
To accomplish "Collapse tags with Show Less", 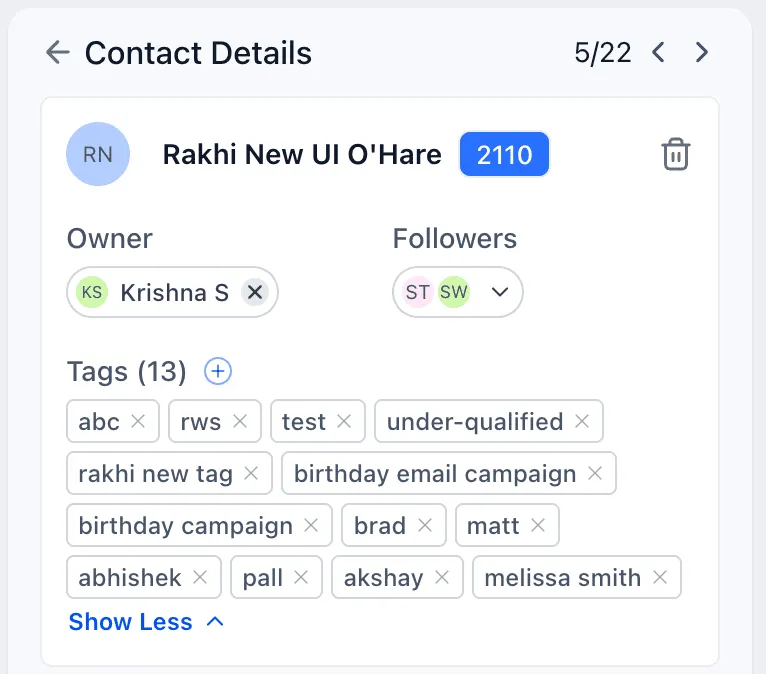I will pyautogui.click(x=146, y=622).
